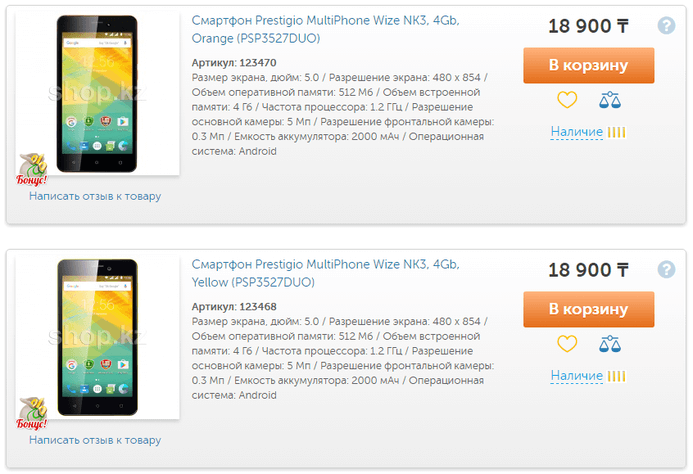This screenshot has height=474, width=693.
Task: Show availability for the Orange phone
Action: [576, 132]
